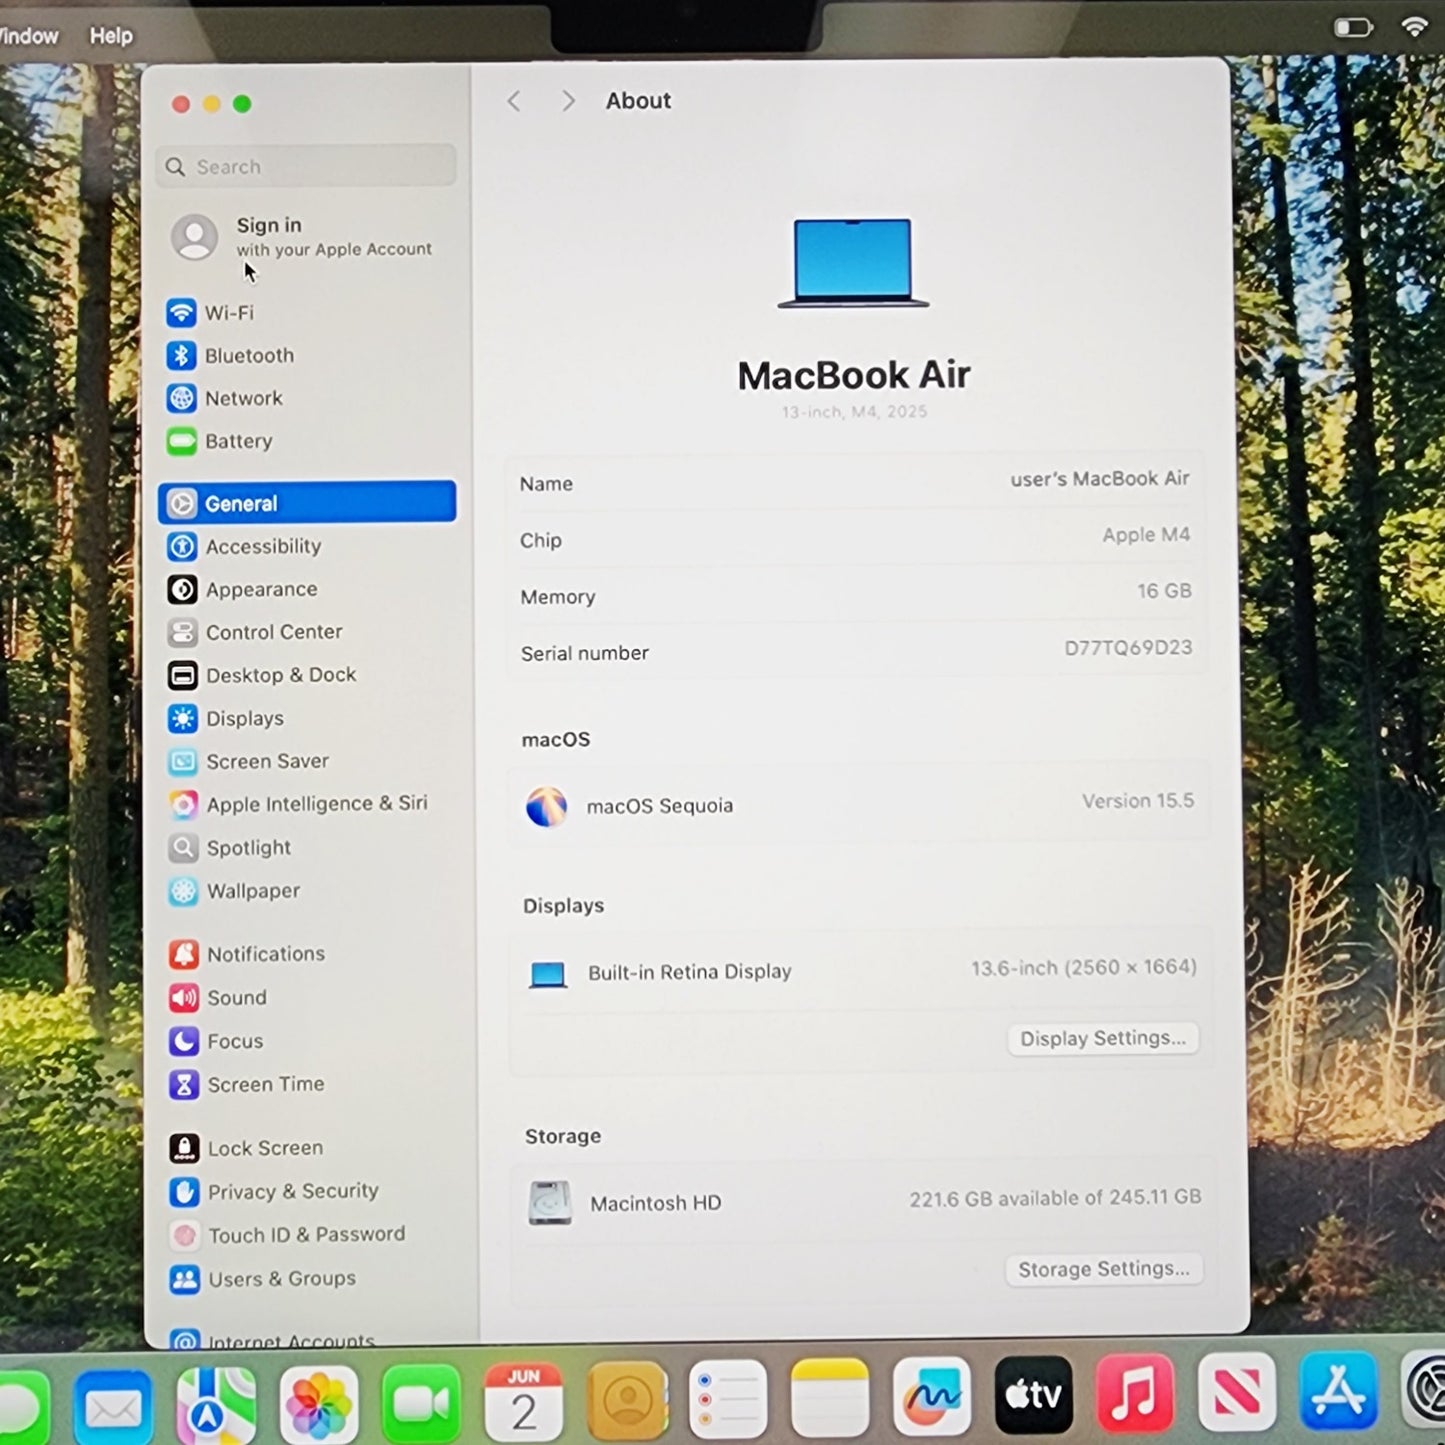Click the Displays sidebar icon
Image resolution: width=1445 pixels, height=1445 pixels.
[x=183, y=718]
